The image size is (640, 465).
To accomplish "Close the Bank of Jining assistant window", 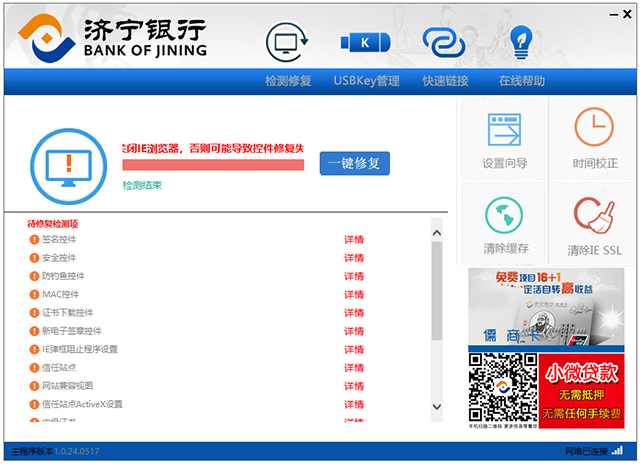I will coord(627,14).
